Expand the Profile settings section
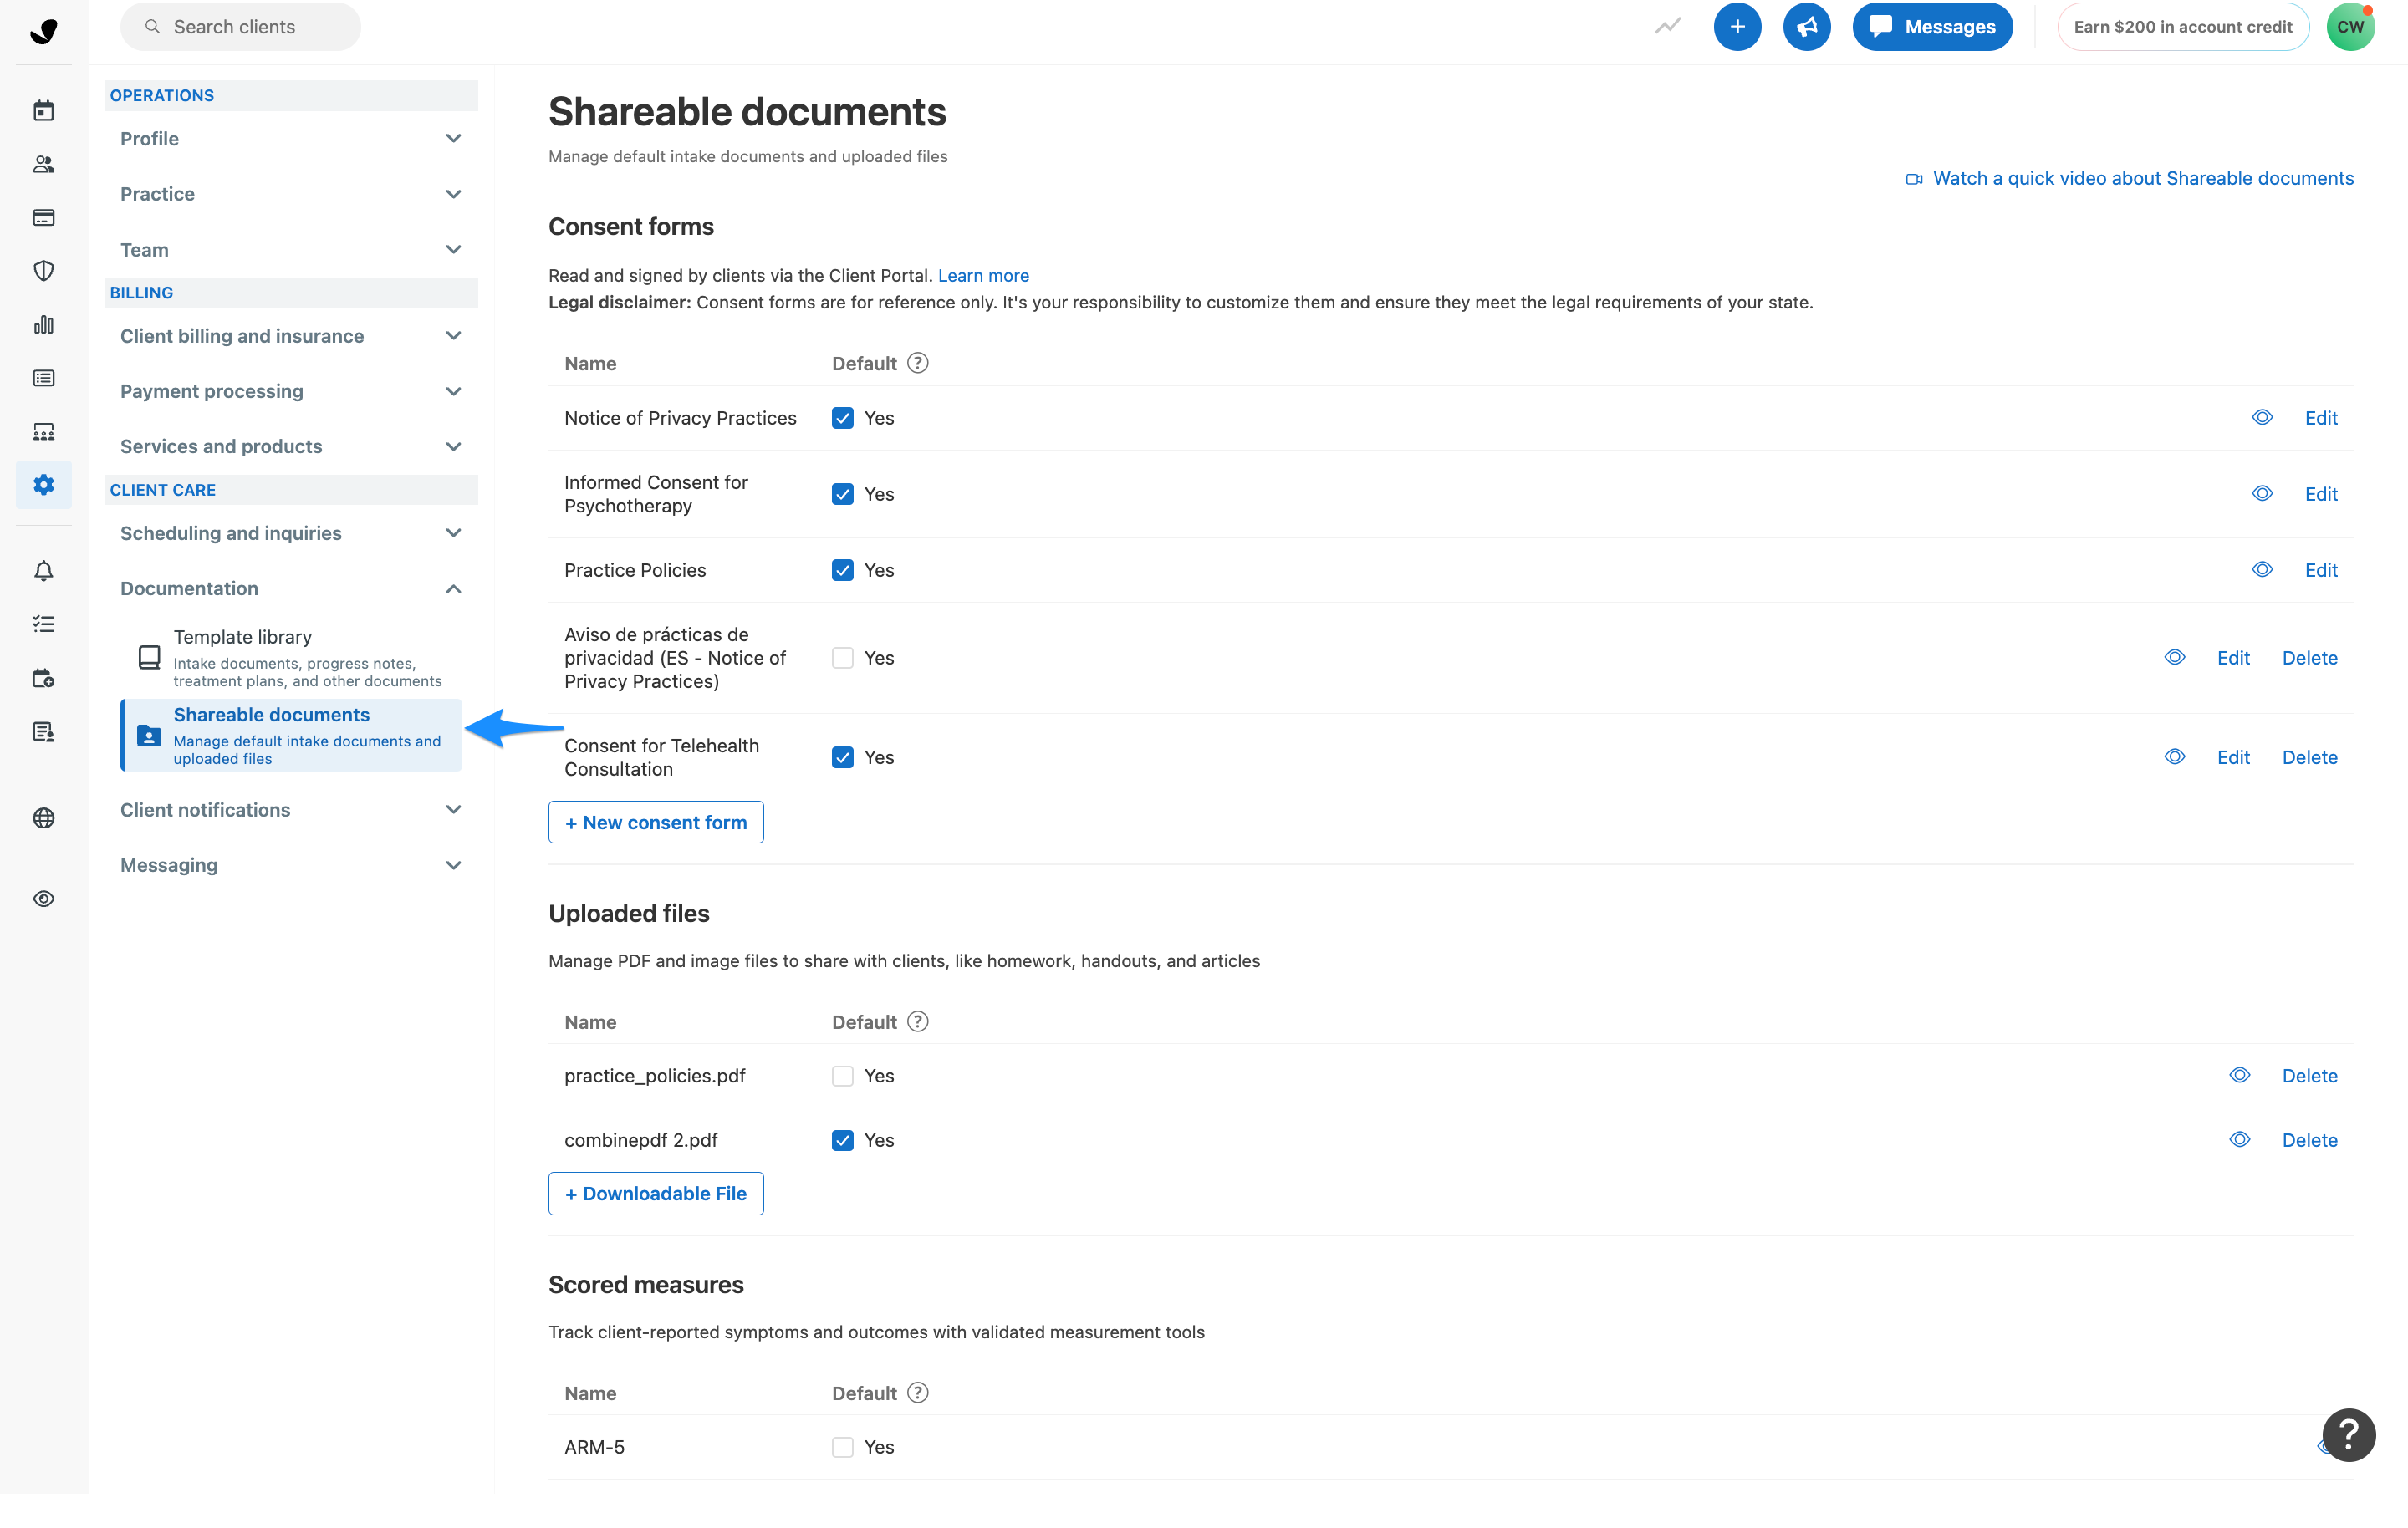Image resolution: width=2408 pixels, height=1528 pixels. pos(290,138)
